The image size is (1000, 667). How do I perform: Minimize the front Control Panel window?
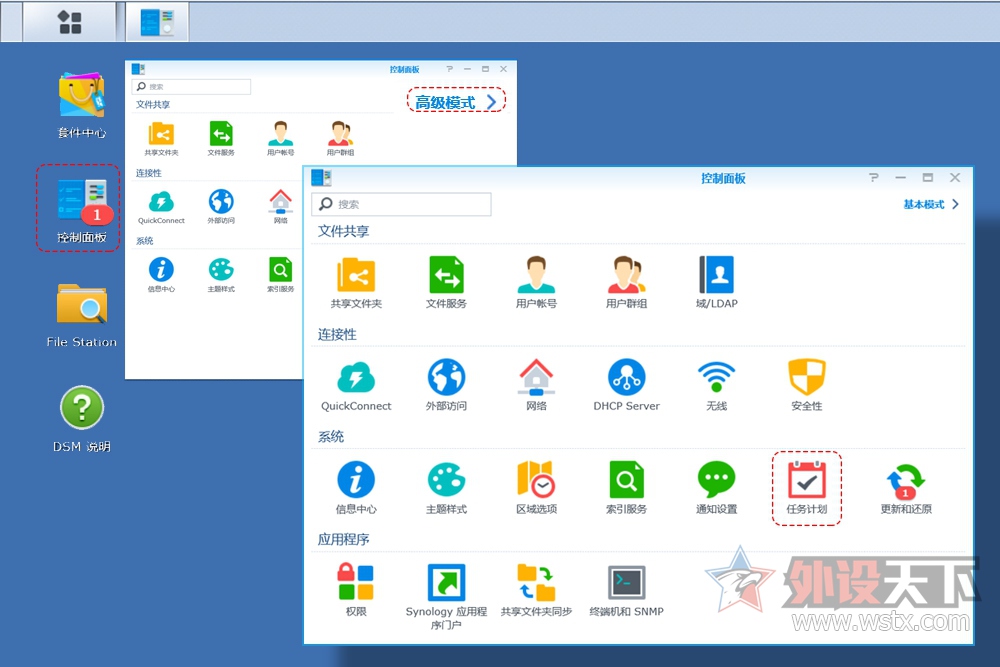click(900, 177)
